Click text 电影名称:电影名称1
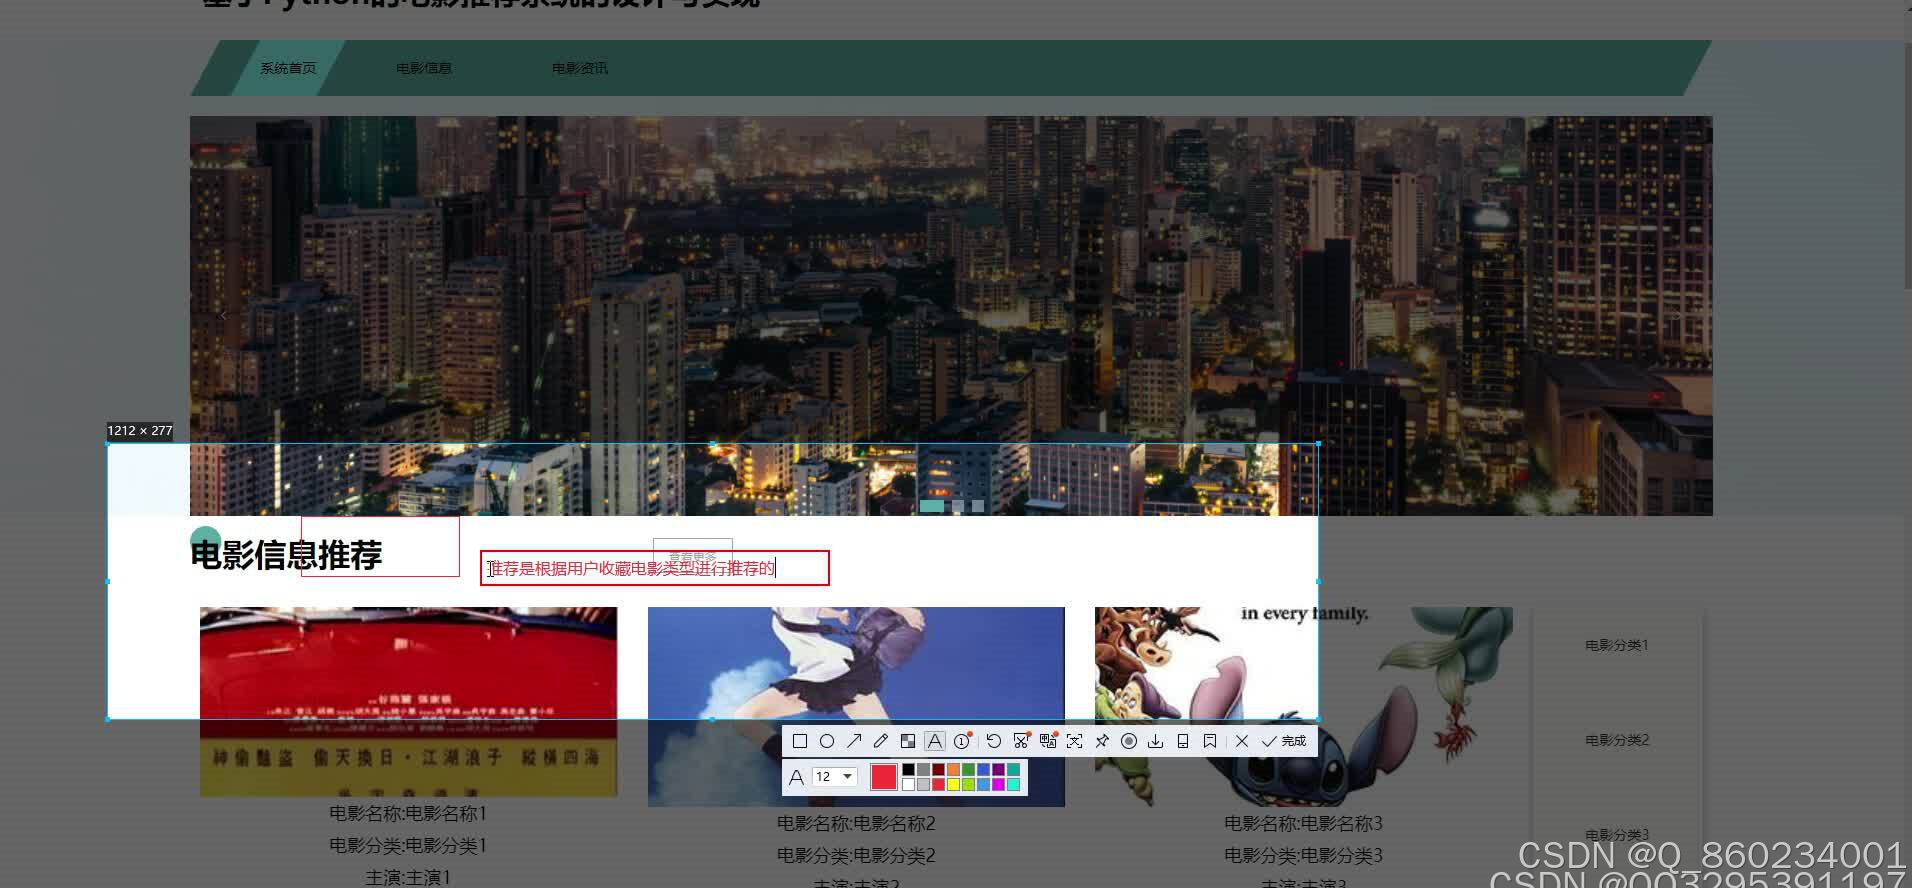The width and height of the screenshot is (1912, 888). point(408,814)
